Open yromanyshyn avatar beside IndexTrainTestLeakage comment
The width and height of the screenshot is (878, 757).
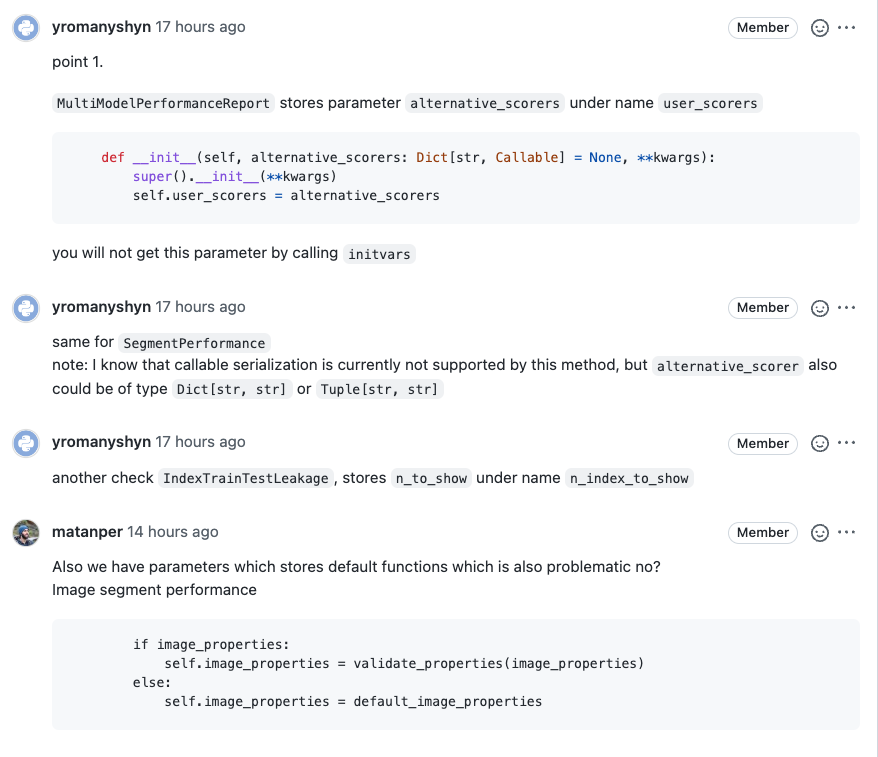(x=26, y=443)
